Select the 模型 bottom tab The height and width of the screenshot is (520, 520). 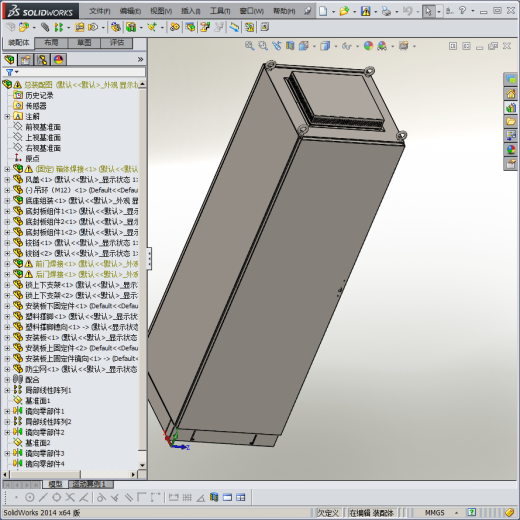[x=55, y=484]
